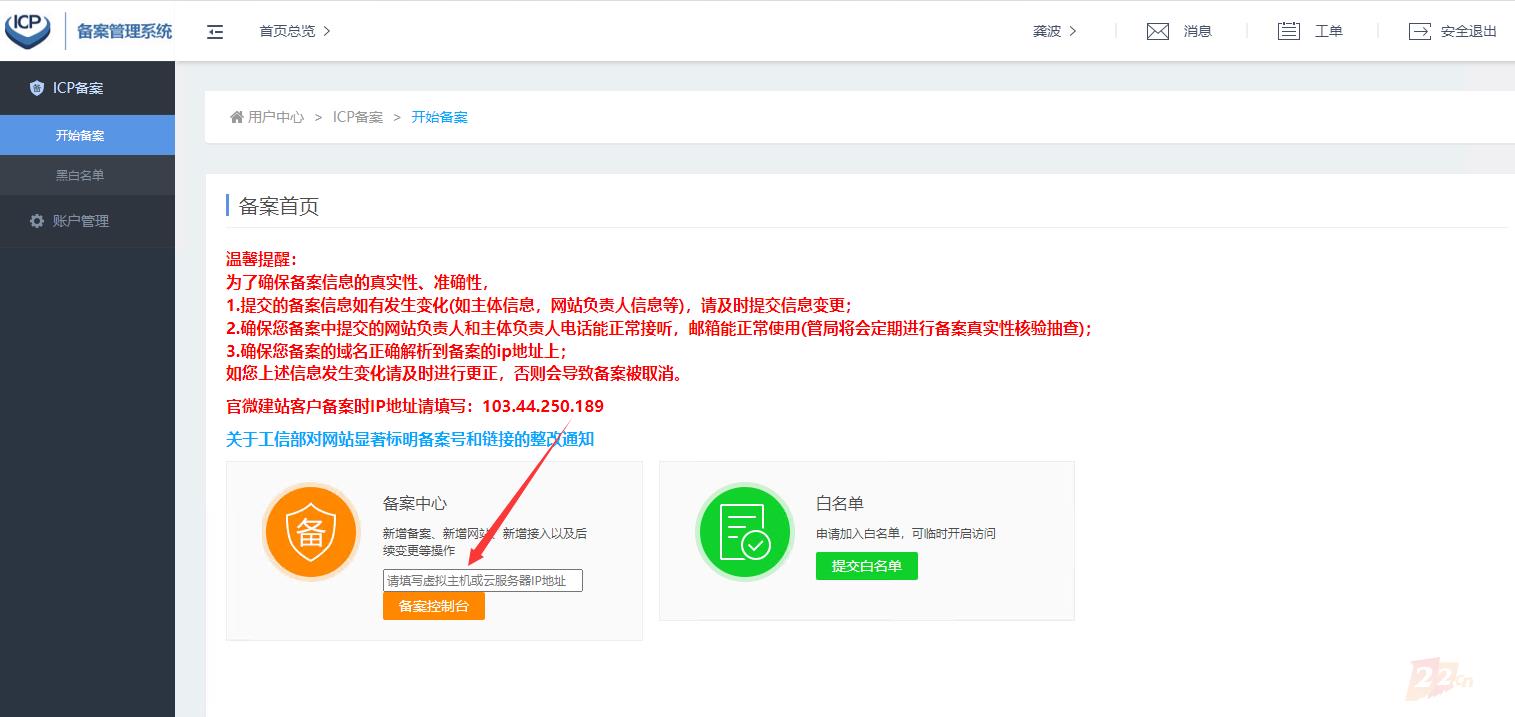Click the 用户中心 home icon in breadcrumb
The width and height of the screenshot is (1515, 717).
[x=236, y=117]
